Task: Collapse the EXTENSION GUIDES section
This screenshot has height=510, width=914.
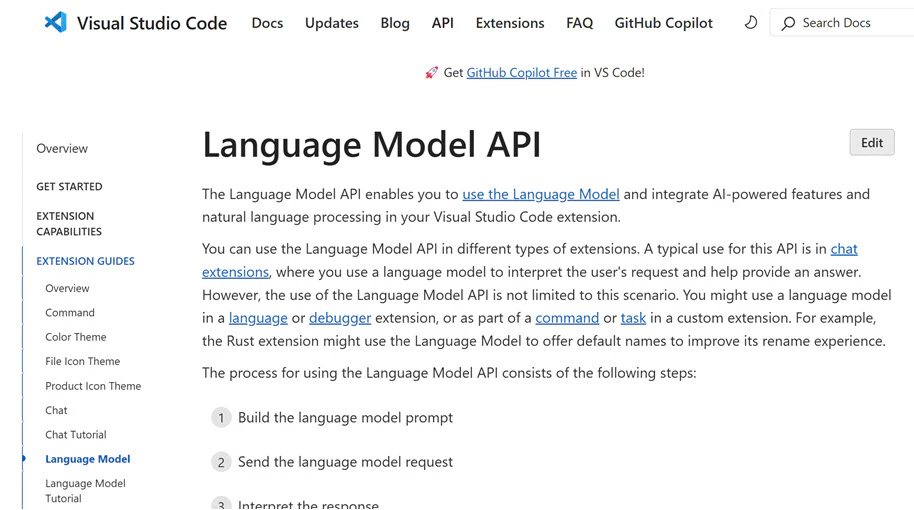Action: click(x=85, y=261)
